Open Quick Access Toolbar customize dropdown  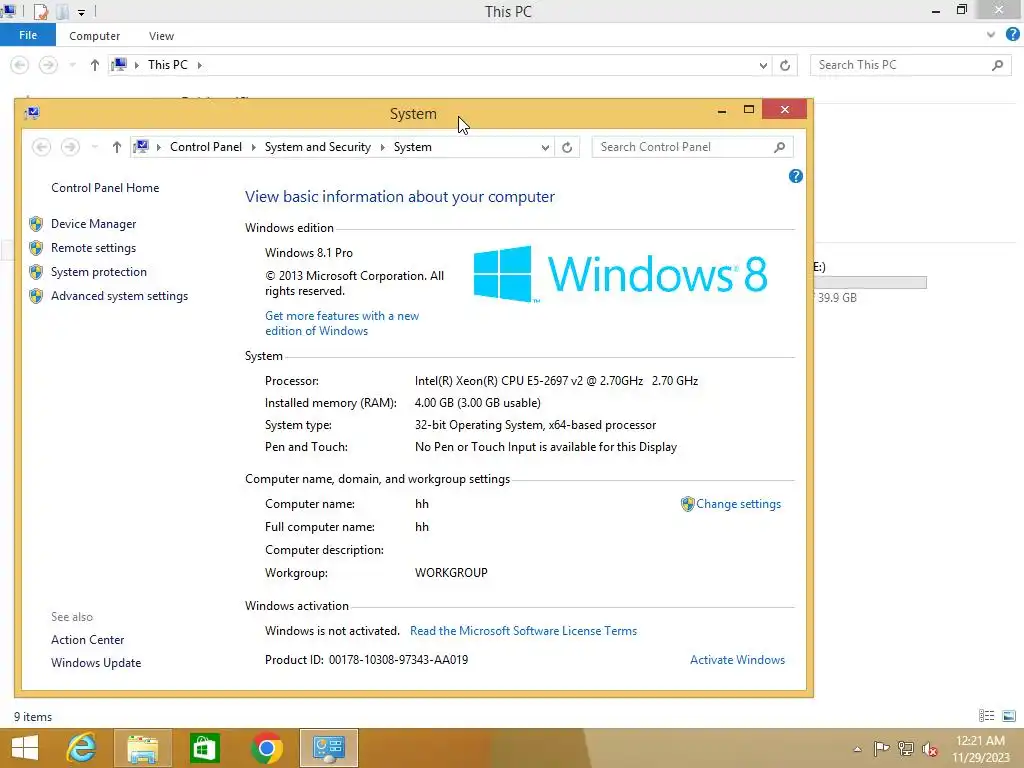[x=81, y=12]
